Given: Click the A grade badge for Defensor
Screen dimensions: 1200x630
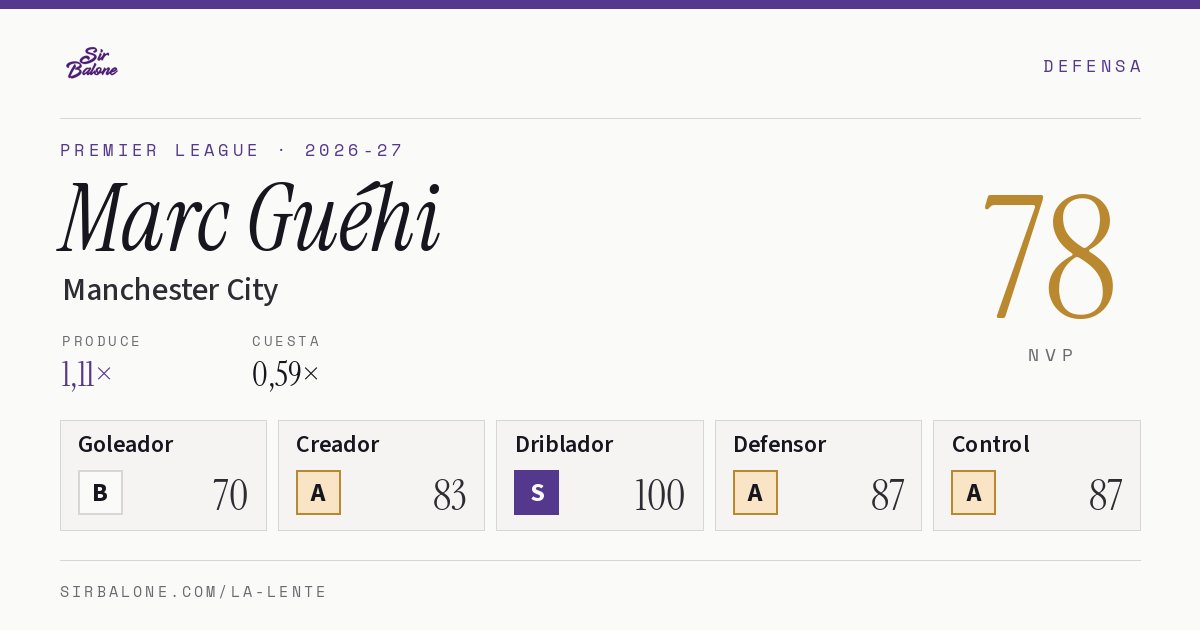Looking at the screenshot, I should tap(755, 493).
